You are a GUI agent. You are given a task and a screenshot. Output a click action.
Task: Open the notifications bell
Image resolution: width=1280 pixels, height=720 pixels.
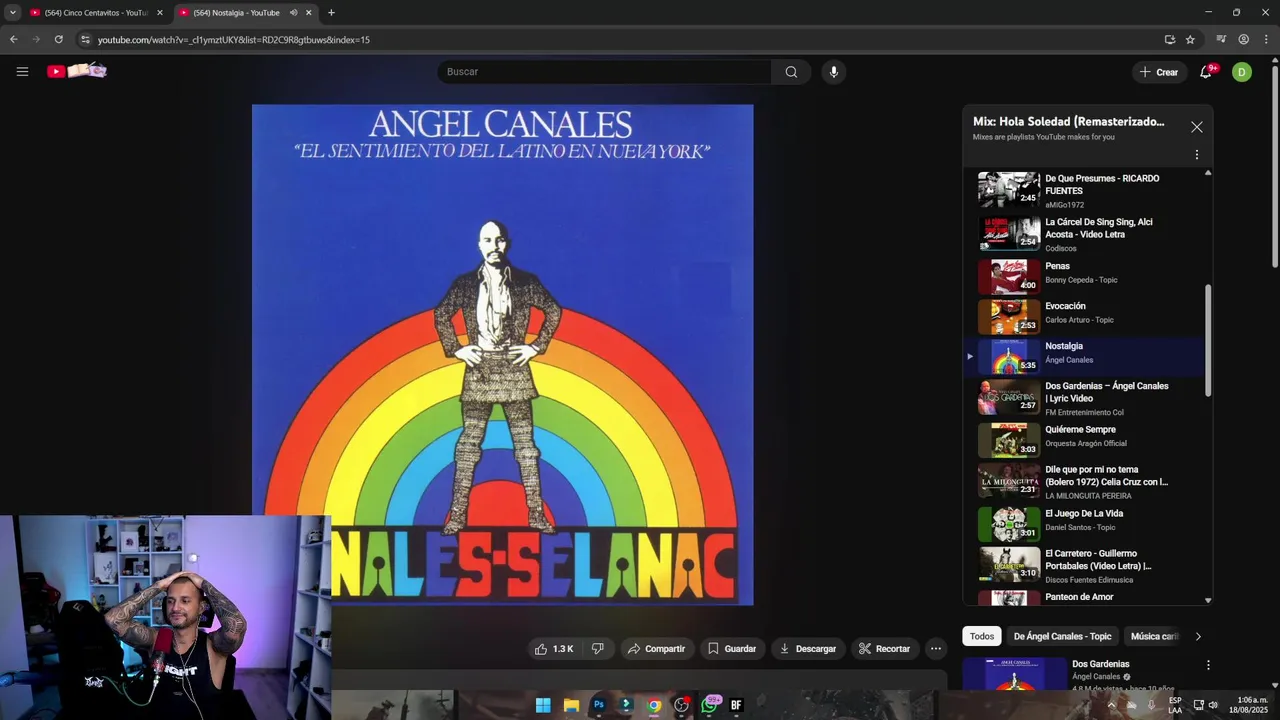(1207, 72)
